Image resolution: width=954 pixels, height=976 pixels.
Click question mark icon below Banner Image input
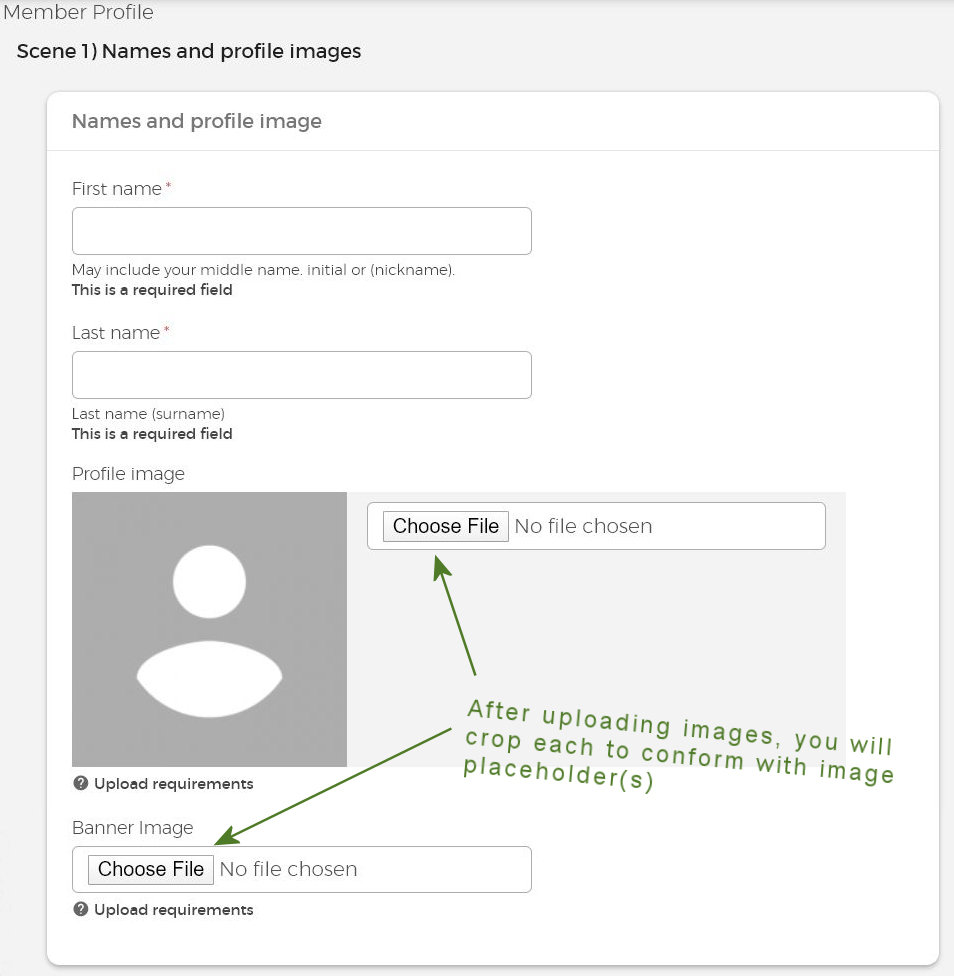tap(81, 909)
